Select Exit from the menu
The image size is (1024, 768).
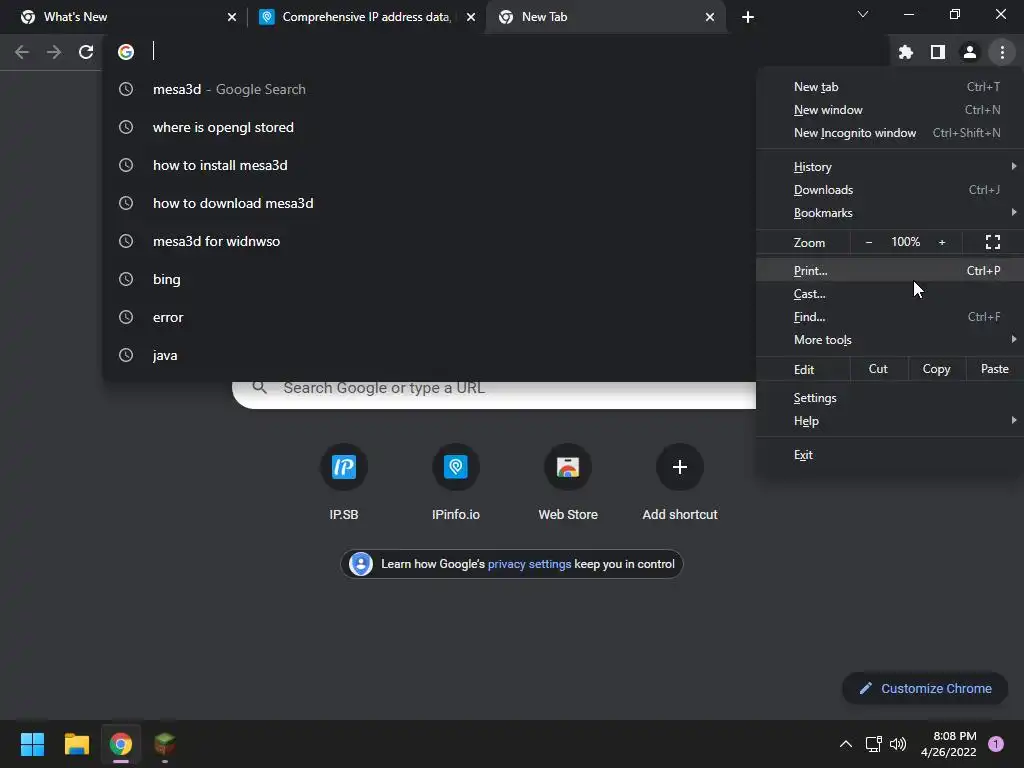(889, 455)
